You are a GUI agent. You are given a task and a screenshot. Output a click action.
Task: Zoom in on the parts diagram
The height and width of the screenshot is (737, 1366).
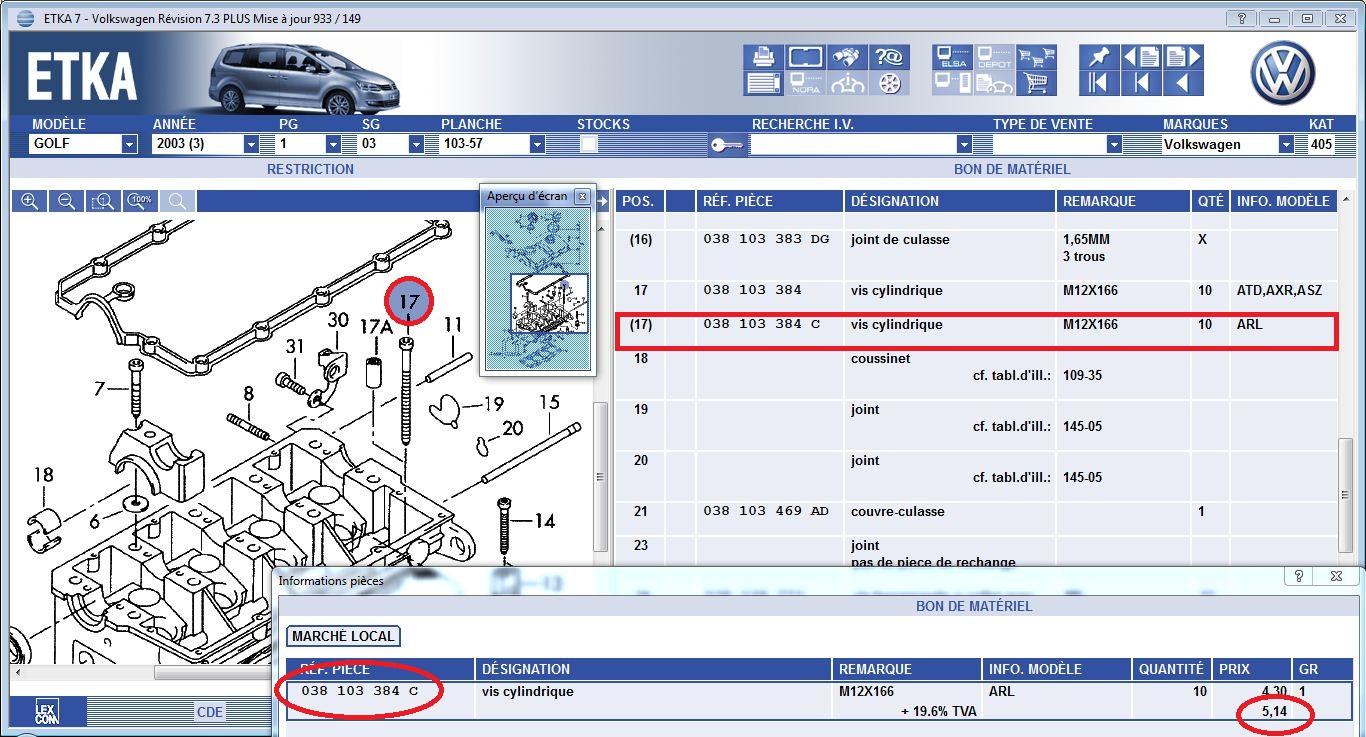click(x=30, y=201)
